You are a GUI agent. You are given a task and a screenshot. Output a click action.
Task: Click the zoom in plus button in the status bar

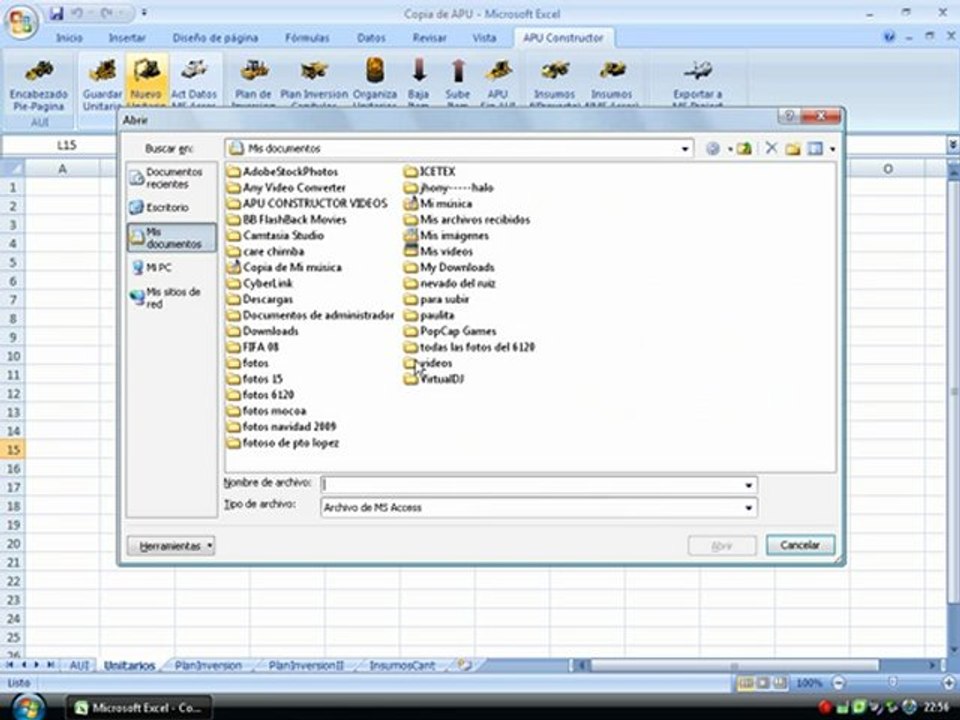click(x=948, y=682)
